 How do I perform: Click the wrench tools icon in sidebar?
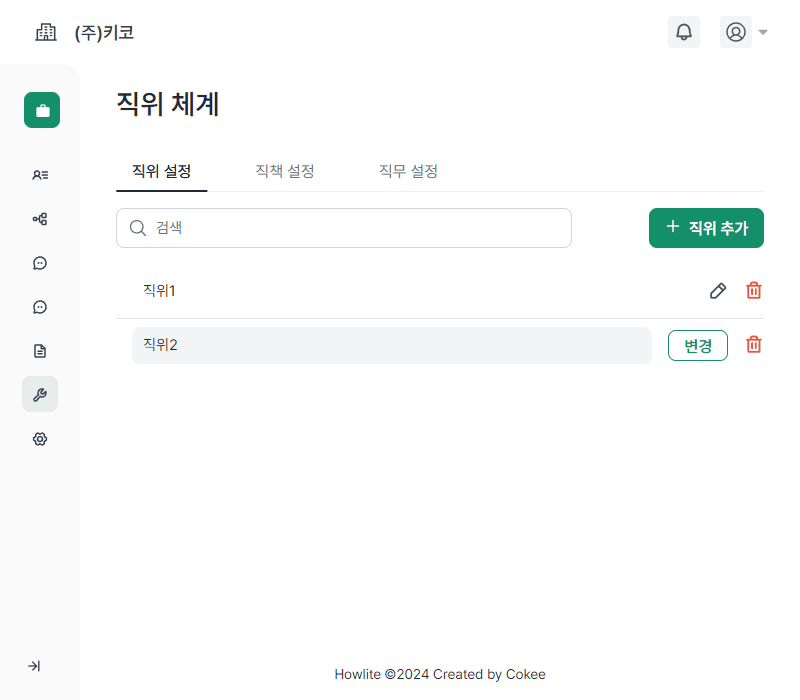[x=39, y=394]
